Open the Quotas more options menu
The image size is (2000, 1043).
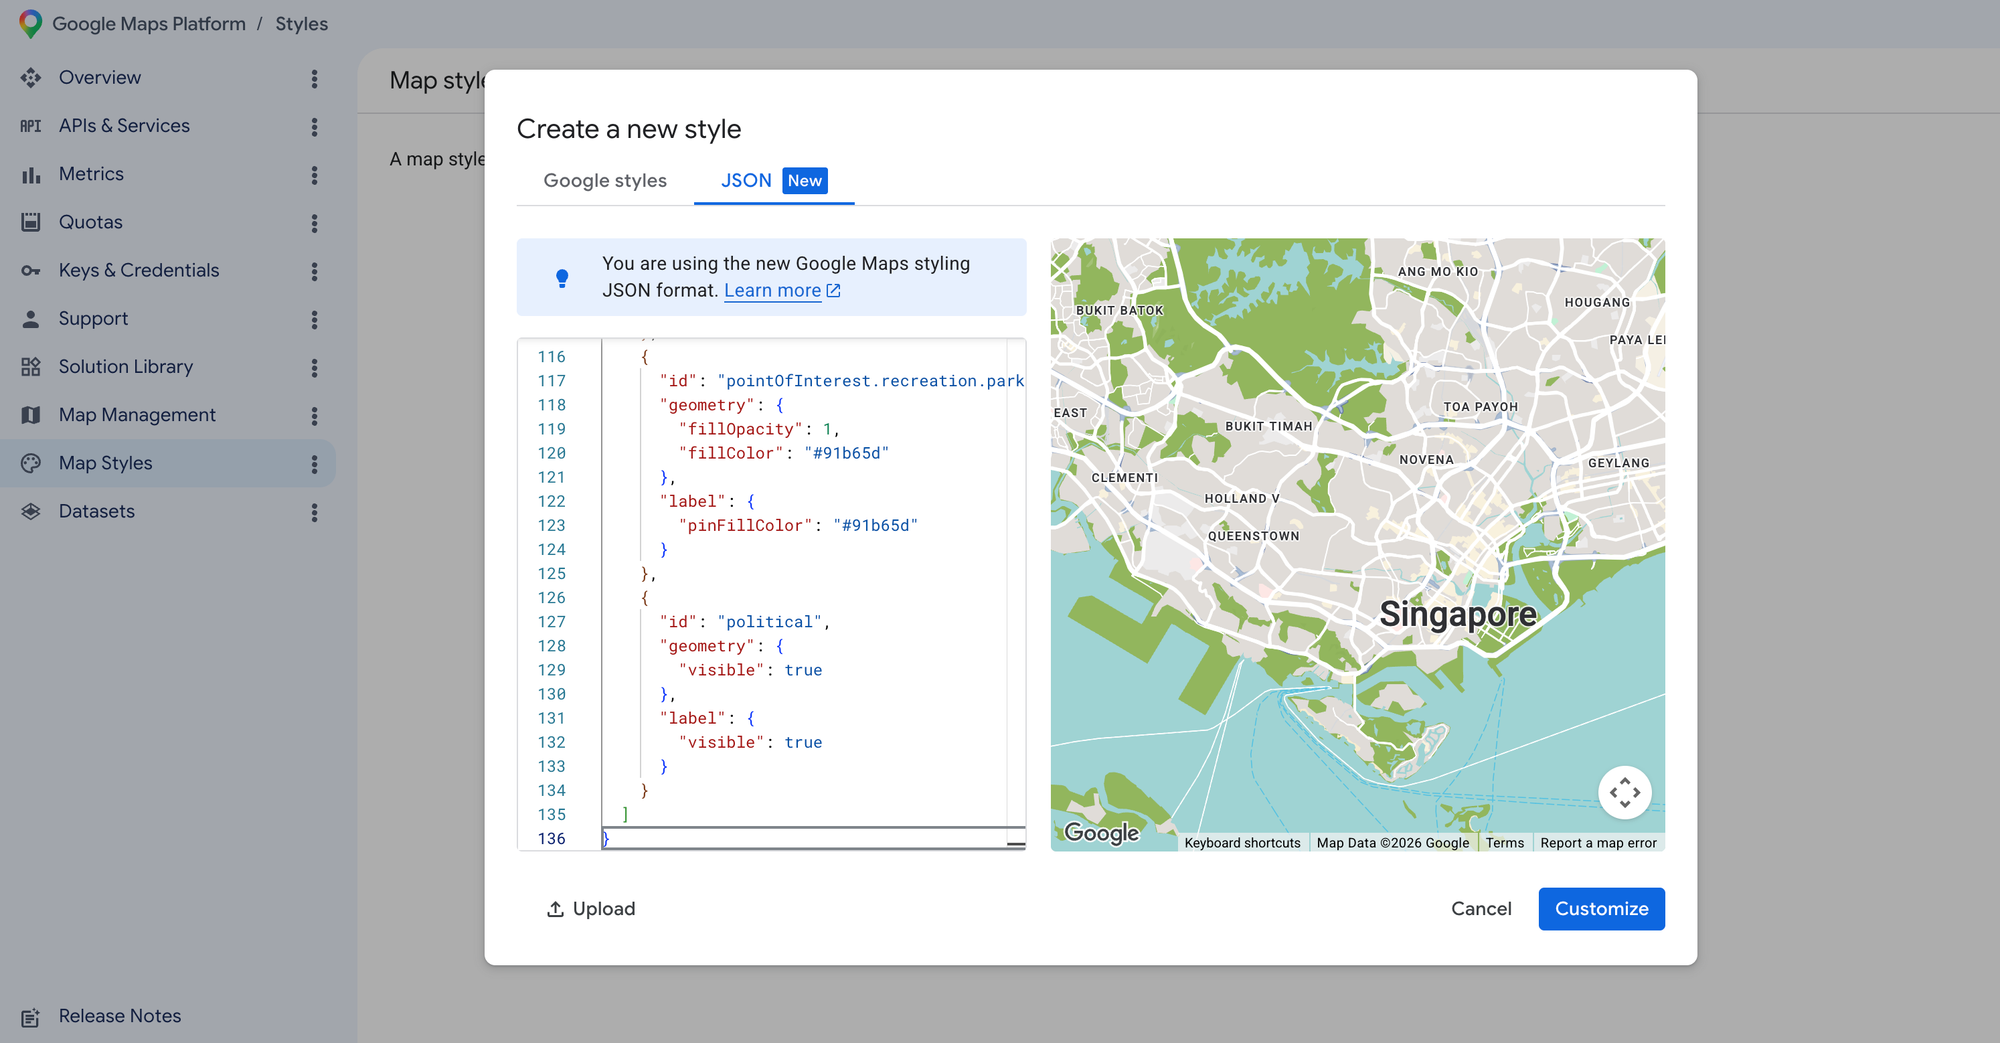[314, 223]
